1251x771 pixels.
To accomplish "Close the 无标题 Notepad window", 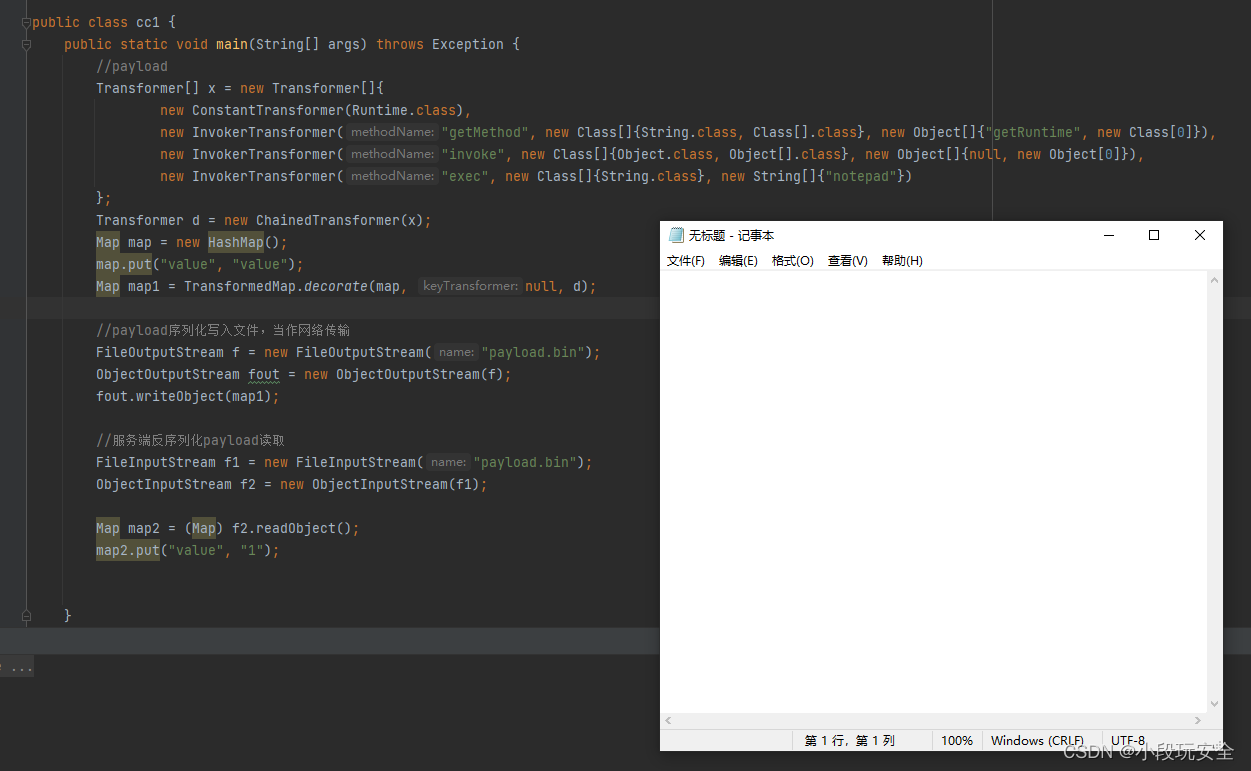I will [x=1200, y=235].
